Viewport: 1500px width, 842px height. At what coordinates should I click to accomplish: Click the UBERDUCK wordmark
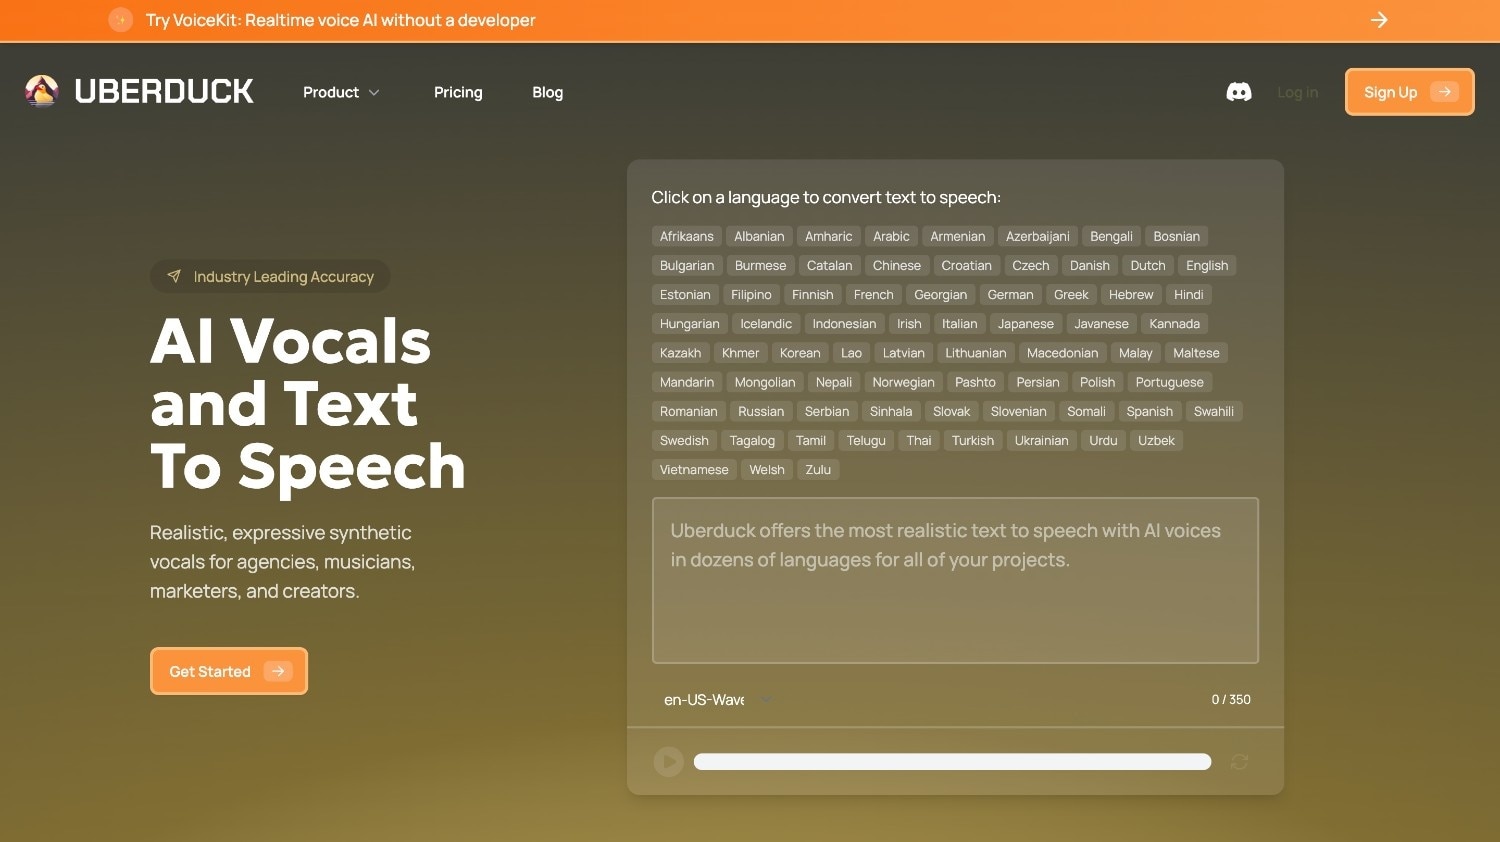pyautogui.click(x=164, y=91)
